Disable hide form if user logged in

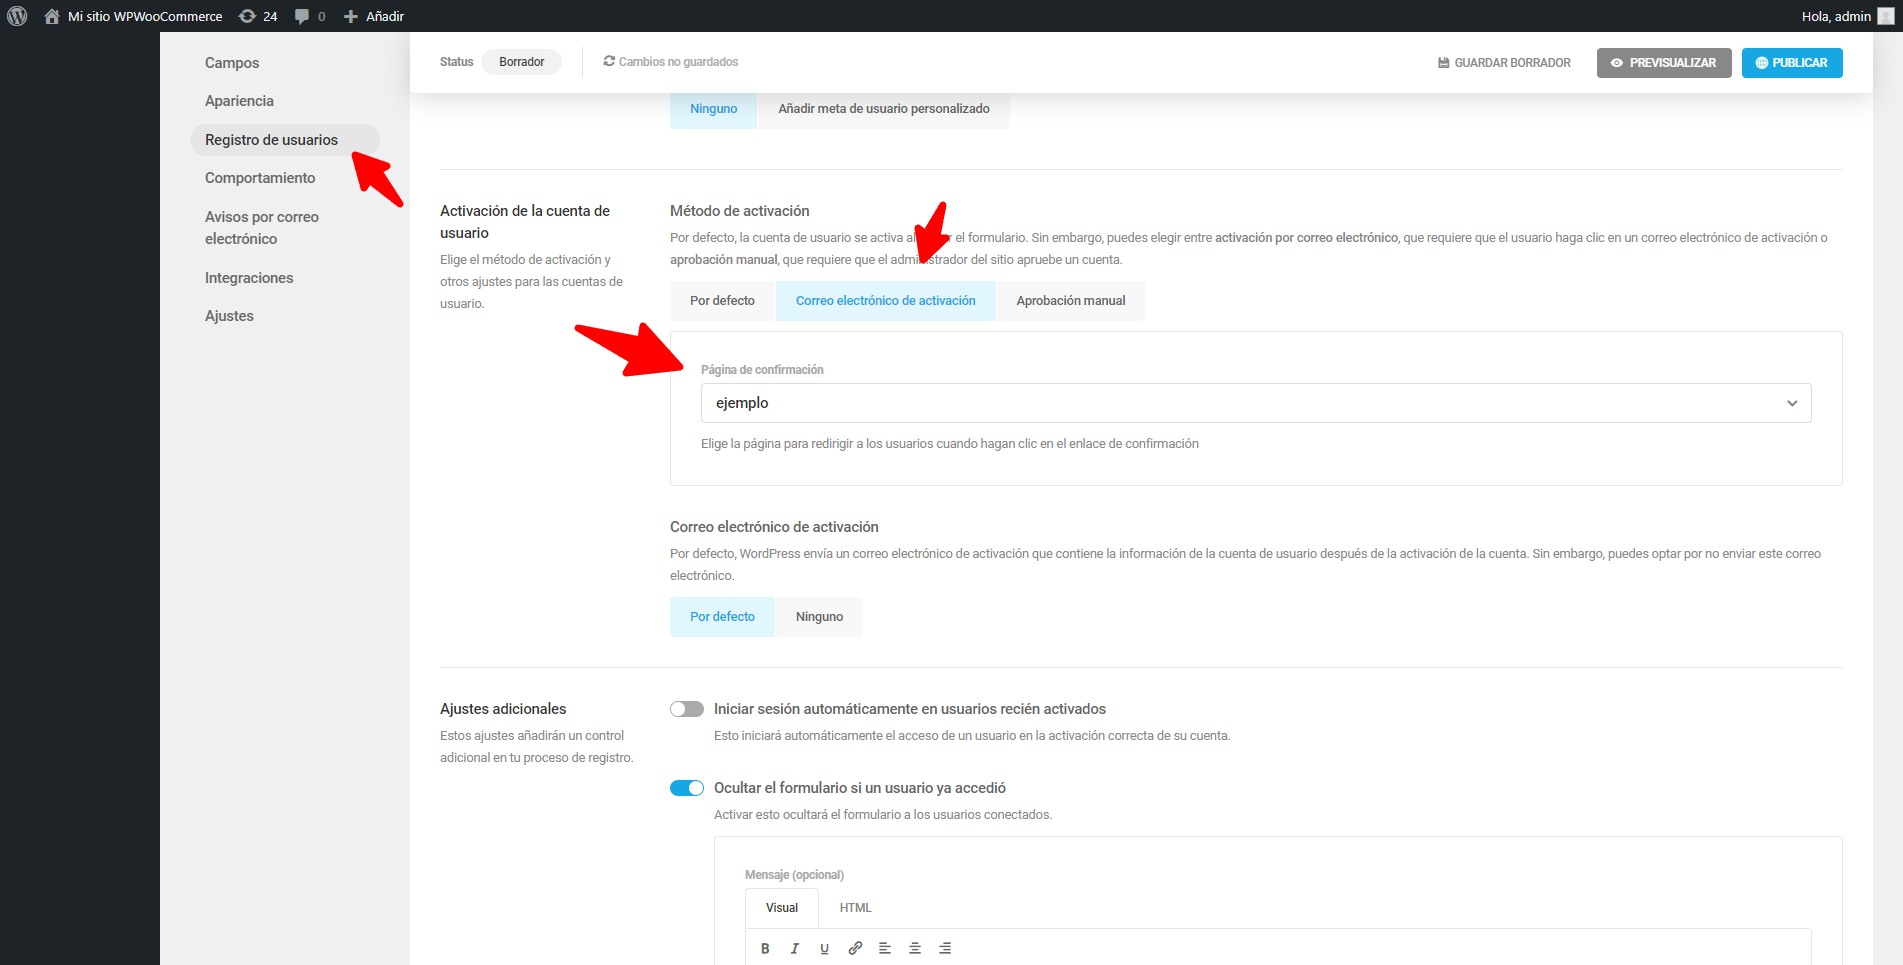(687, 788)
